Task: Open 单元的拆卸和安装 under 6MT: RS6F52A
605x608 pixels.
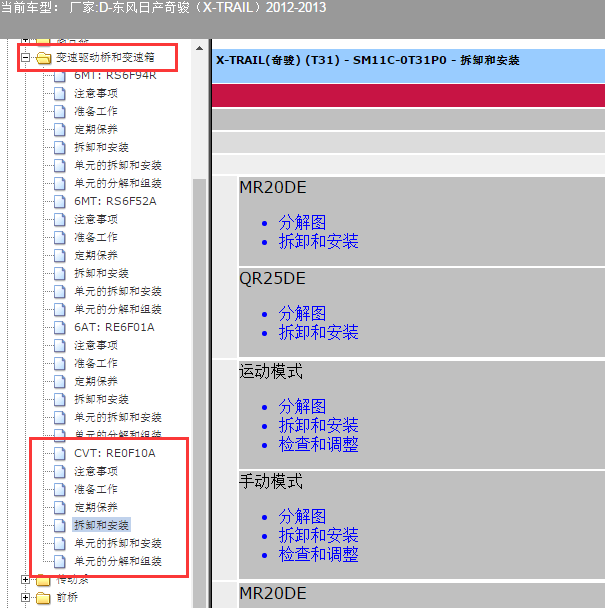Action: [118, 291]
